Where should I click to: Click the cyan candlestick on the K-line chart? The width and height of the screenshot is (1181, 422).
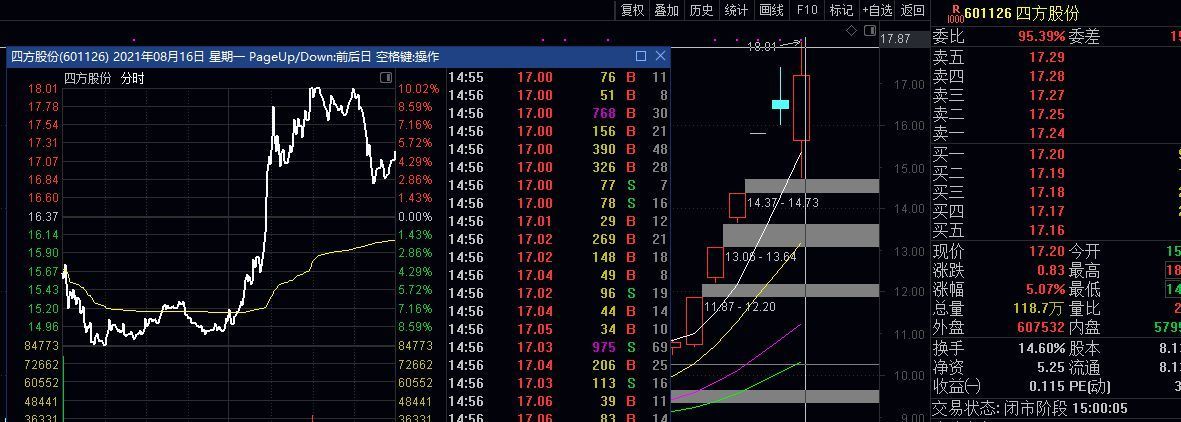pos(781,104)
